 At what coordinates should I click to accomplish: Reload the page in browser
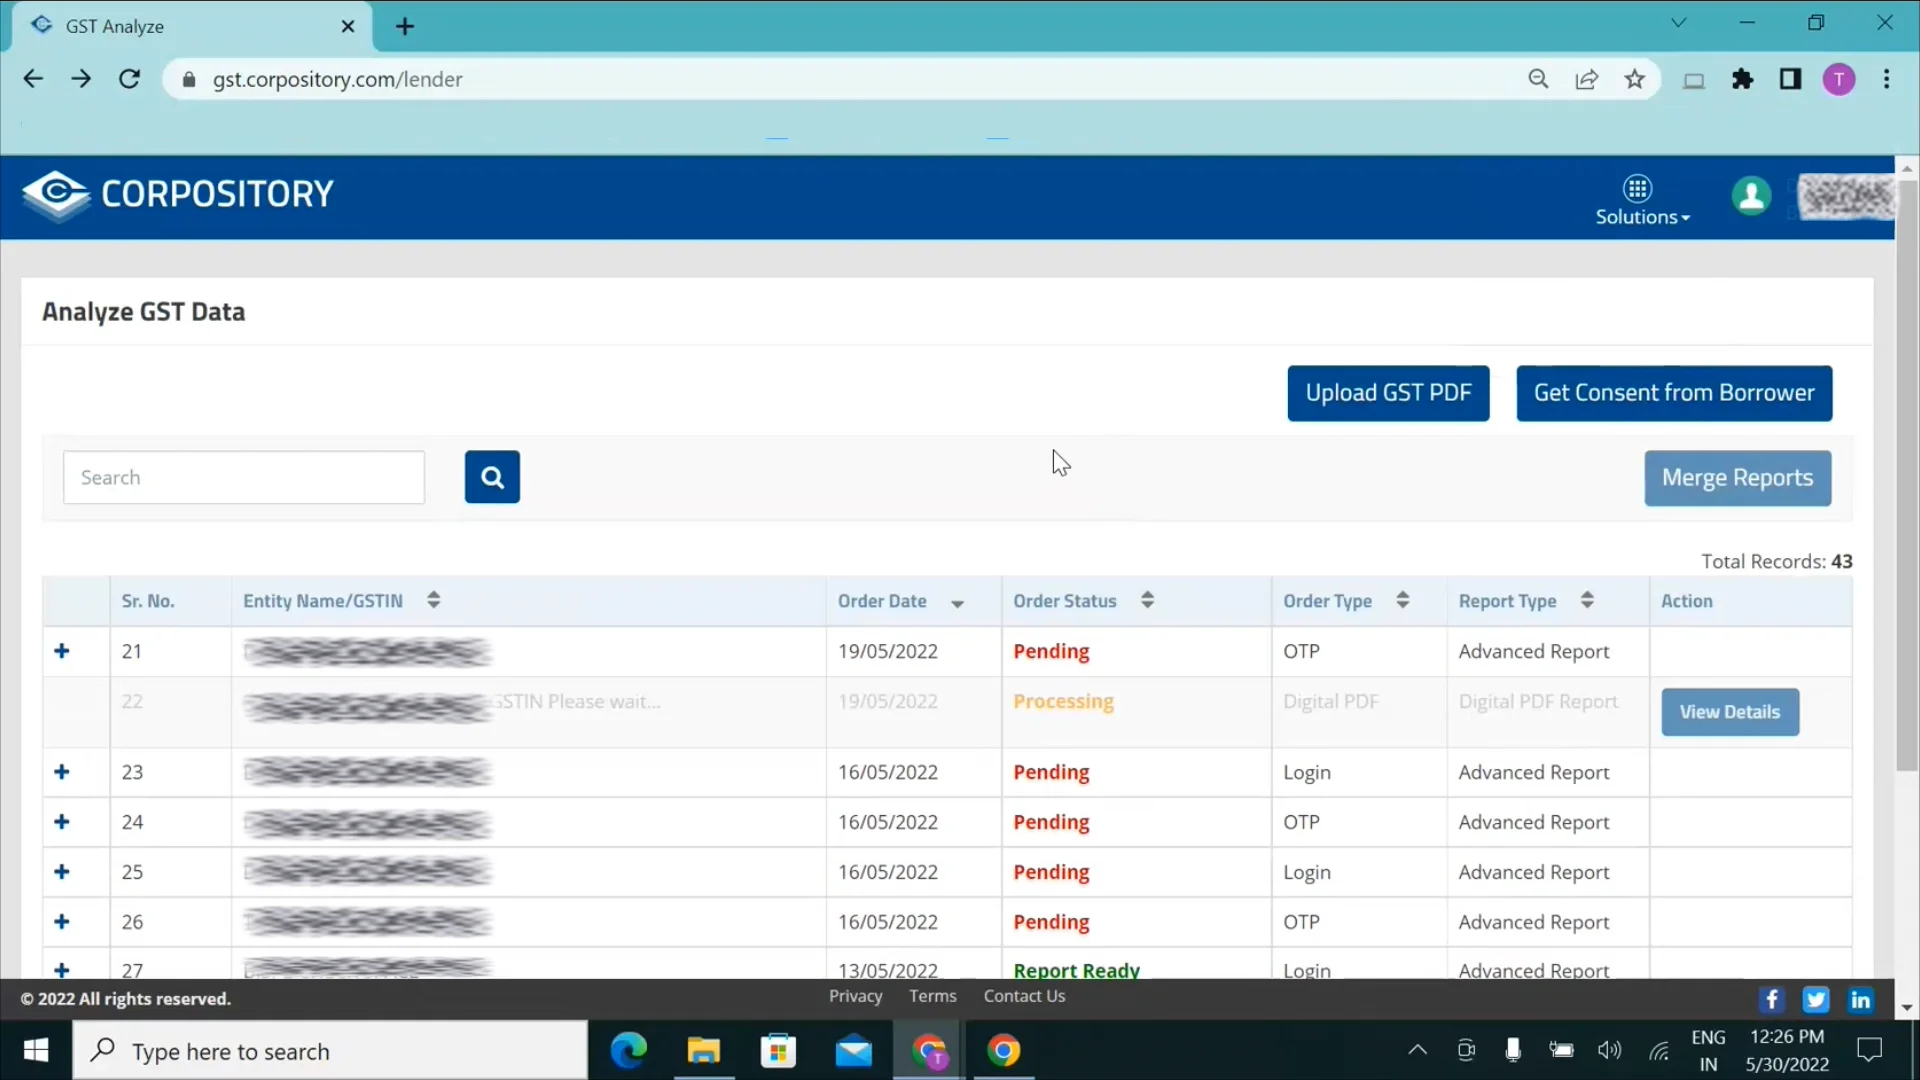(x=129, y=79)
